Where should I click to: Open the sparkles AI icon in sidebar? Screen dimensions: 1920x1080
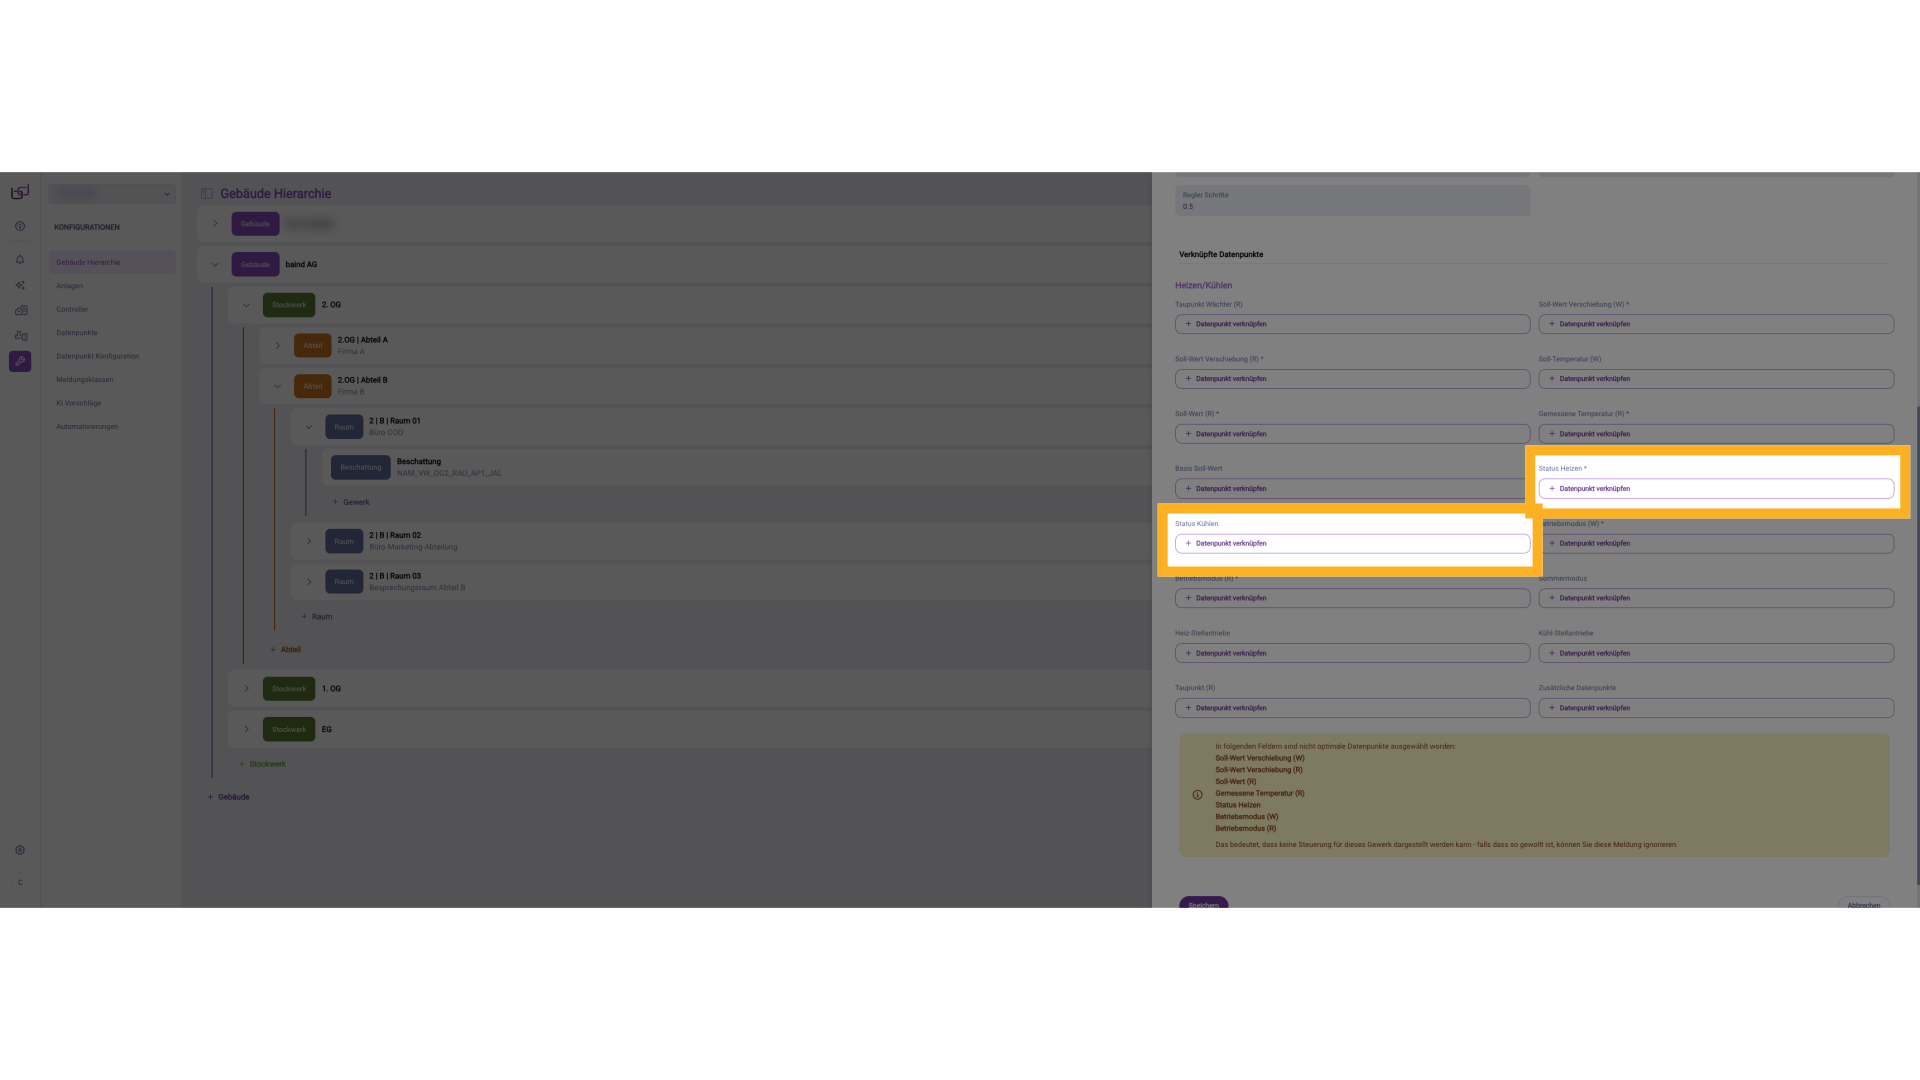[20, 285]
